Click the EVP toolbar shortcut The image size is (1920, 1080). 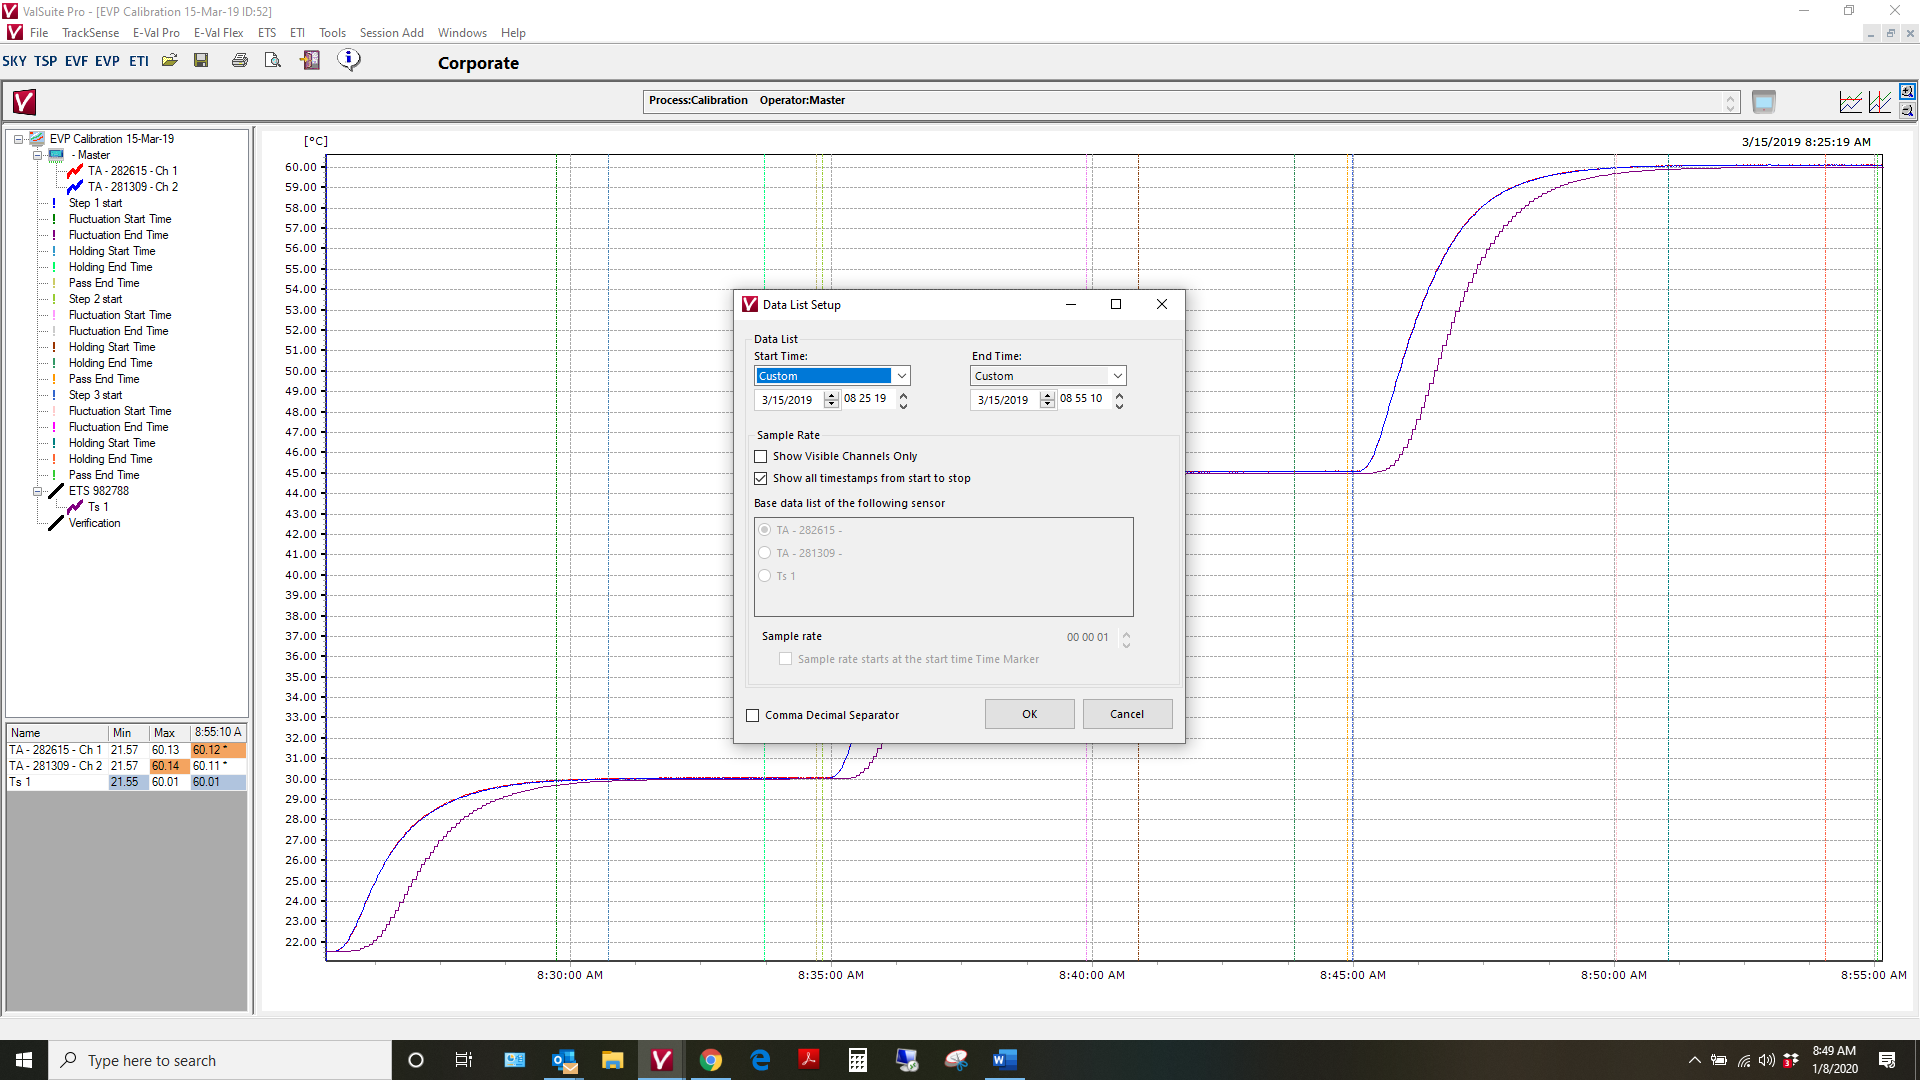coord(107,61)
